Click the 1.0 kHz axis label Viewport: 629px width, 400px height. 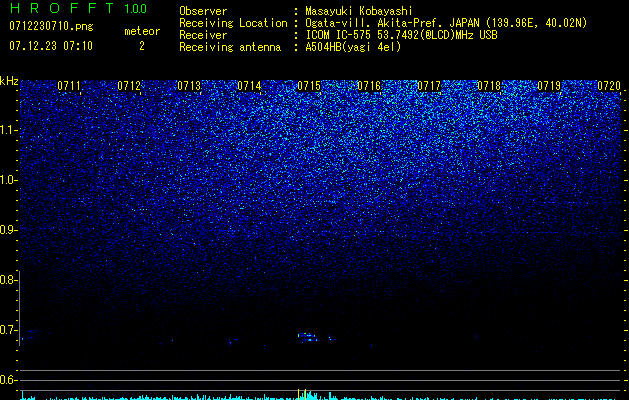pyautogui.click(x=8, y=180)
